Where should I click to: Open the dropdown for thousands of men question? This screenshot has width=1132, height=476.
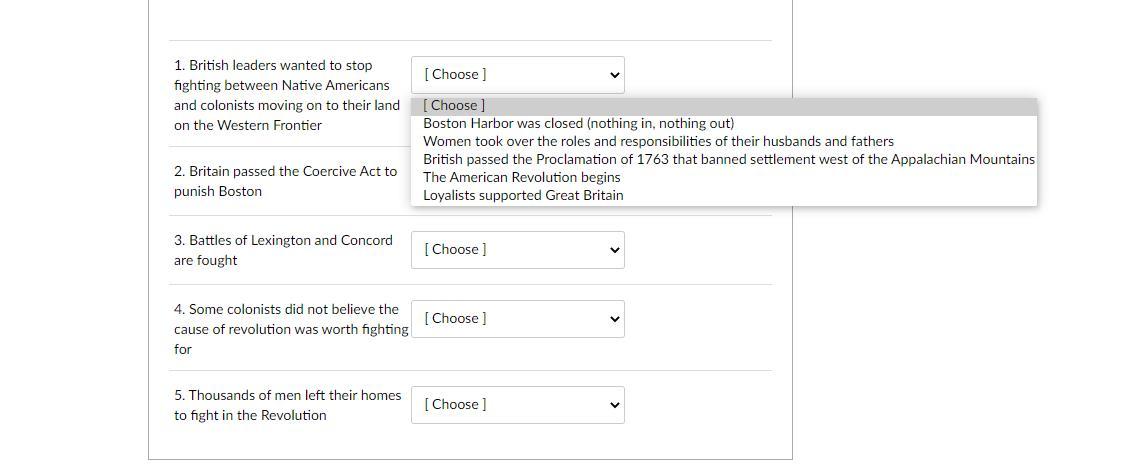click(517, 405)
